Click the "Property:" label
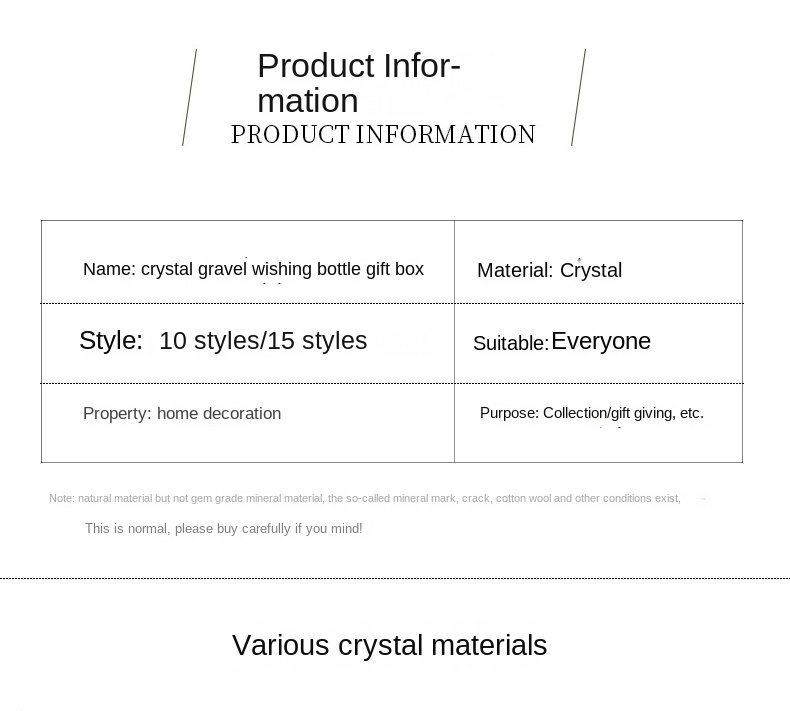790x711 pixels. [x=117, y=413]
